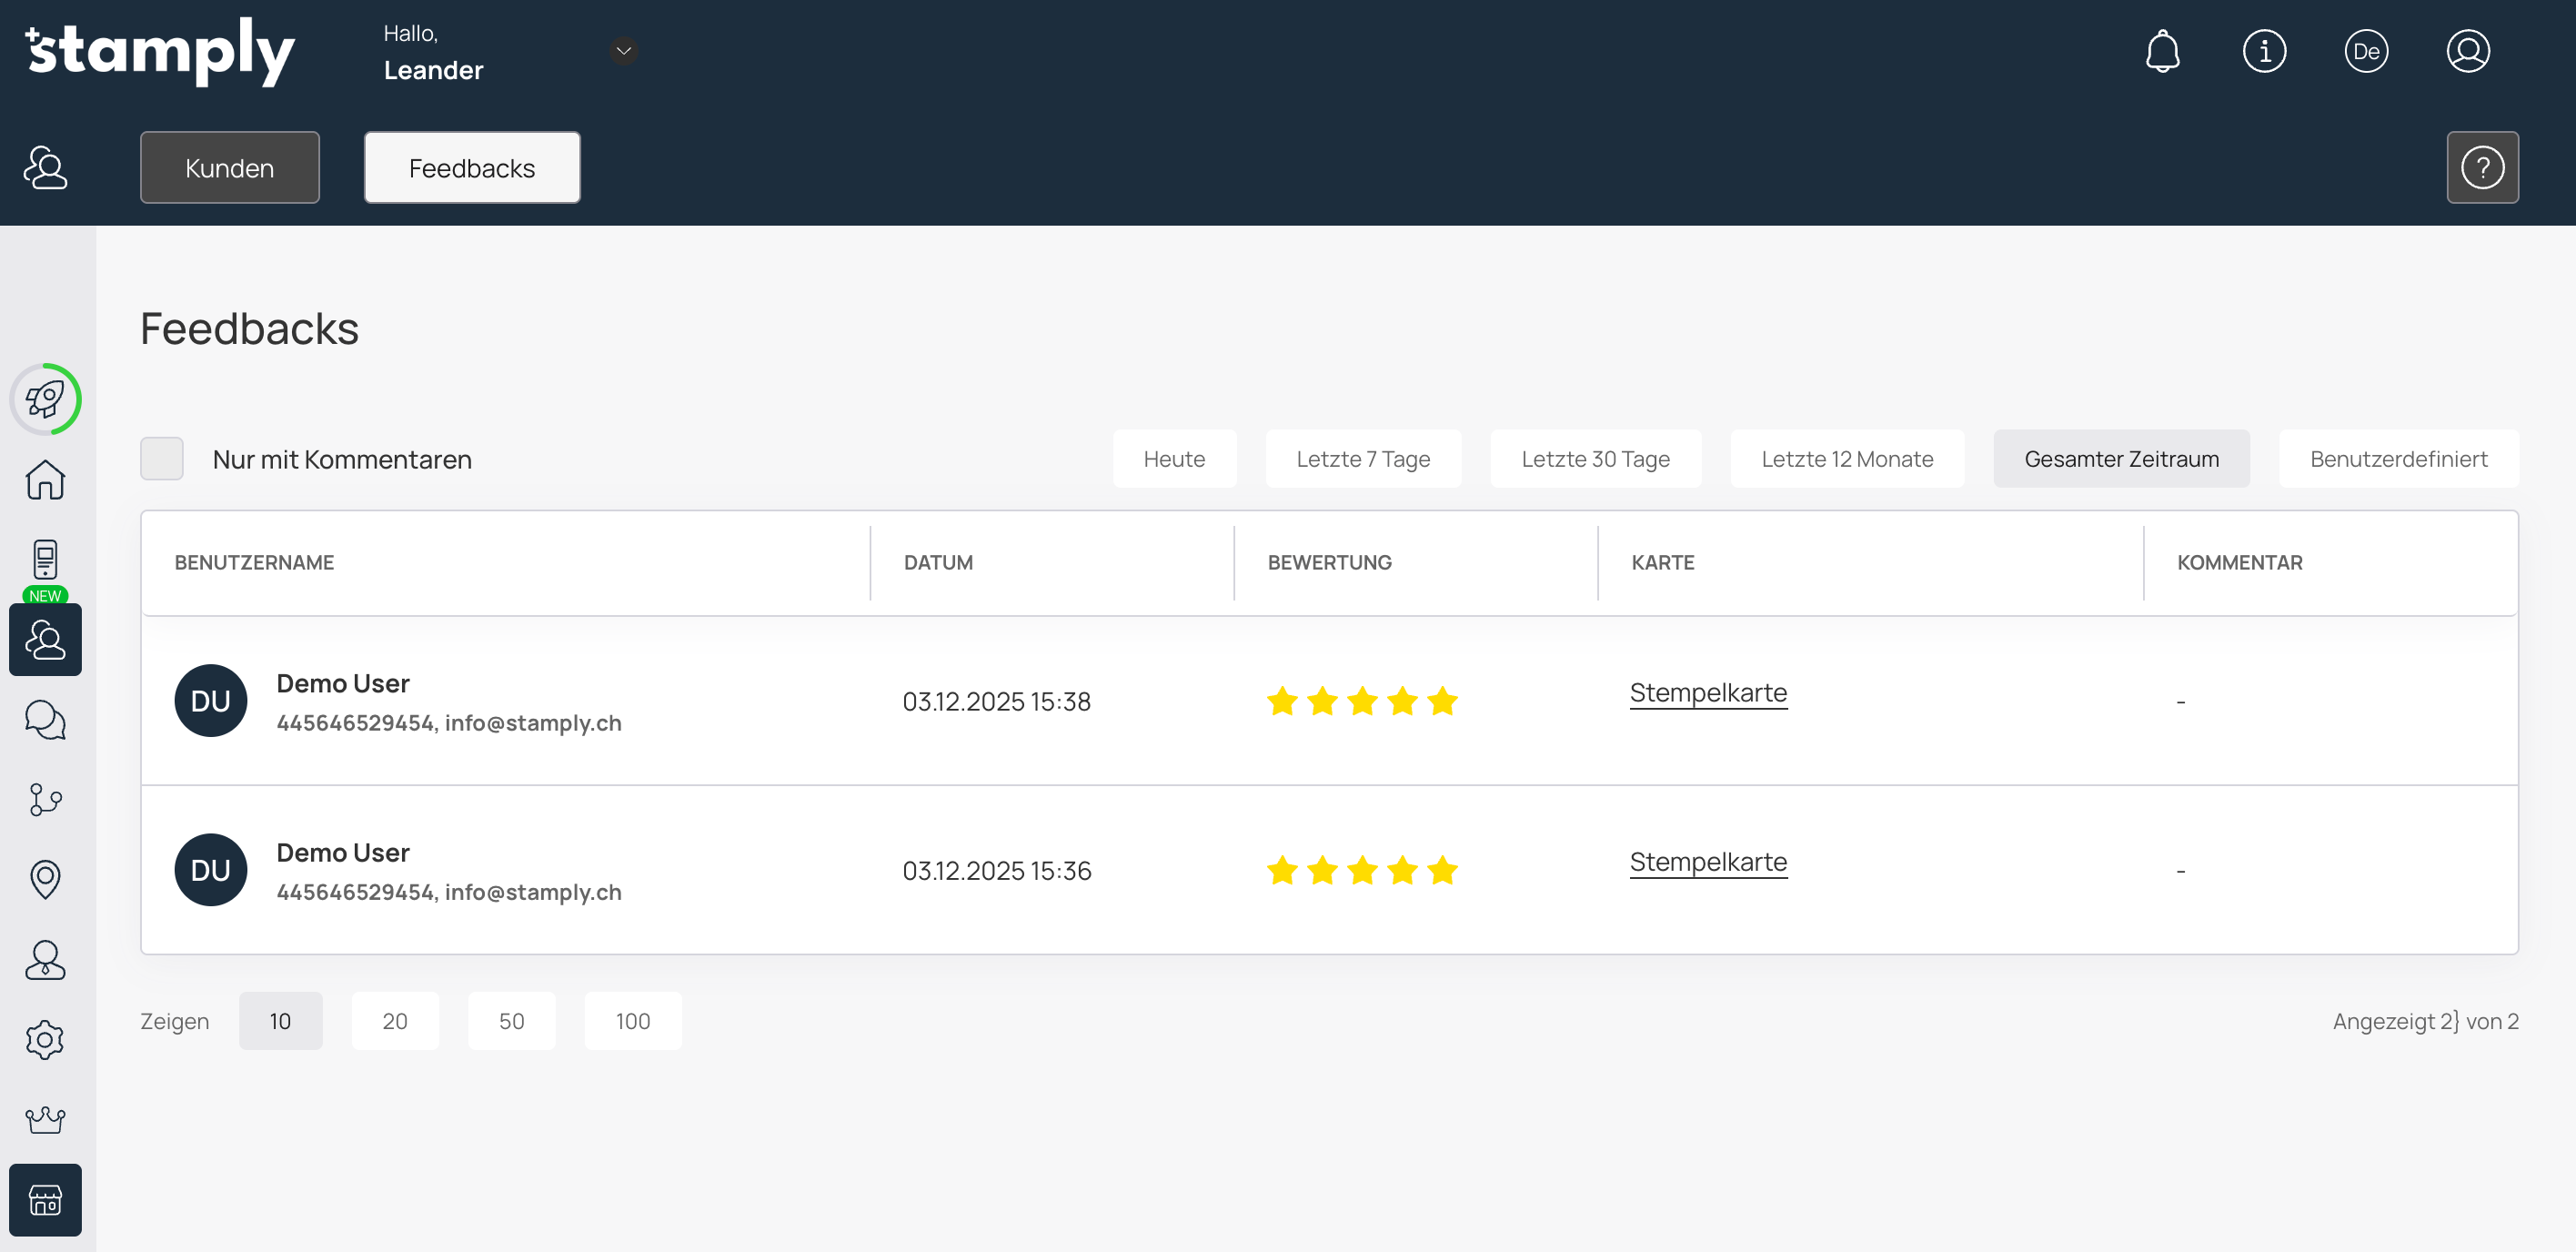Open the first Stempelkarte link

(1707, 692)
